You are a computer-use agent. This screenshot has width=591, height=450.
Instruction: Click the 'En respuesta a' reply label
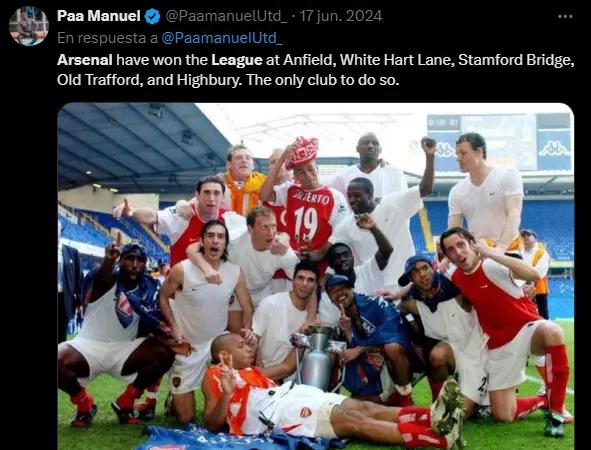107,38
